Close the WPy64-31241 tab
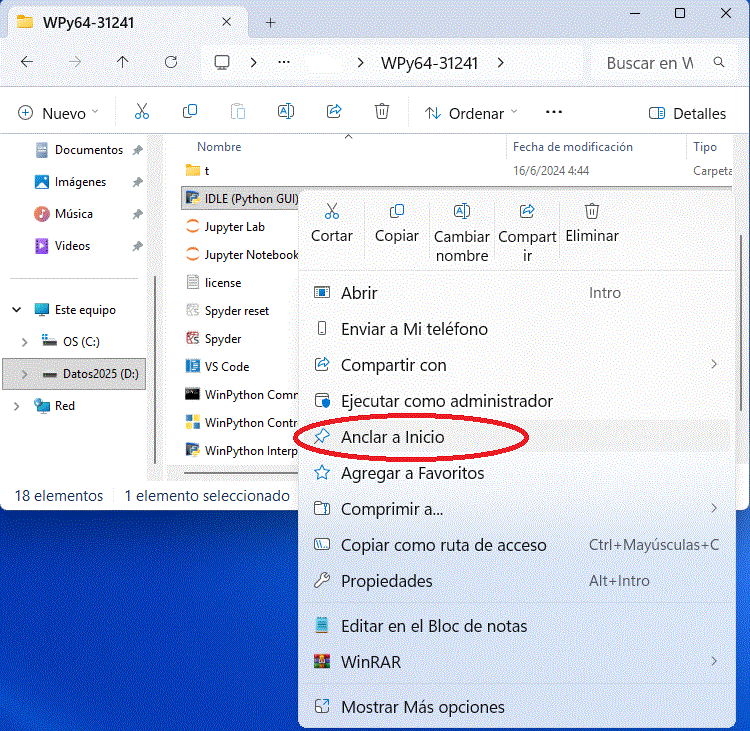Image resolution: width=750 pixels, height=731 pixels. click(x=227, y=22)
